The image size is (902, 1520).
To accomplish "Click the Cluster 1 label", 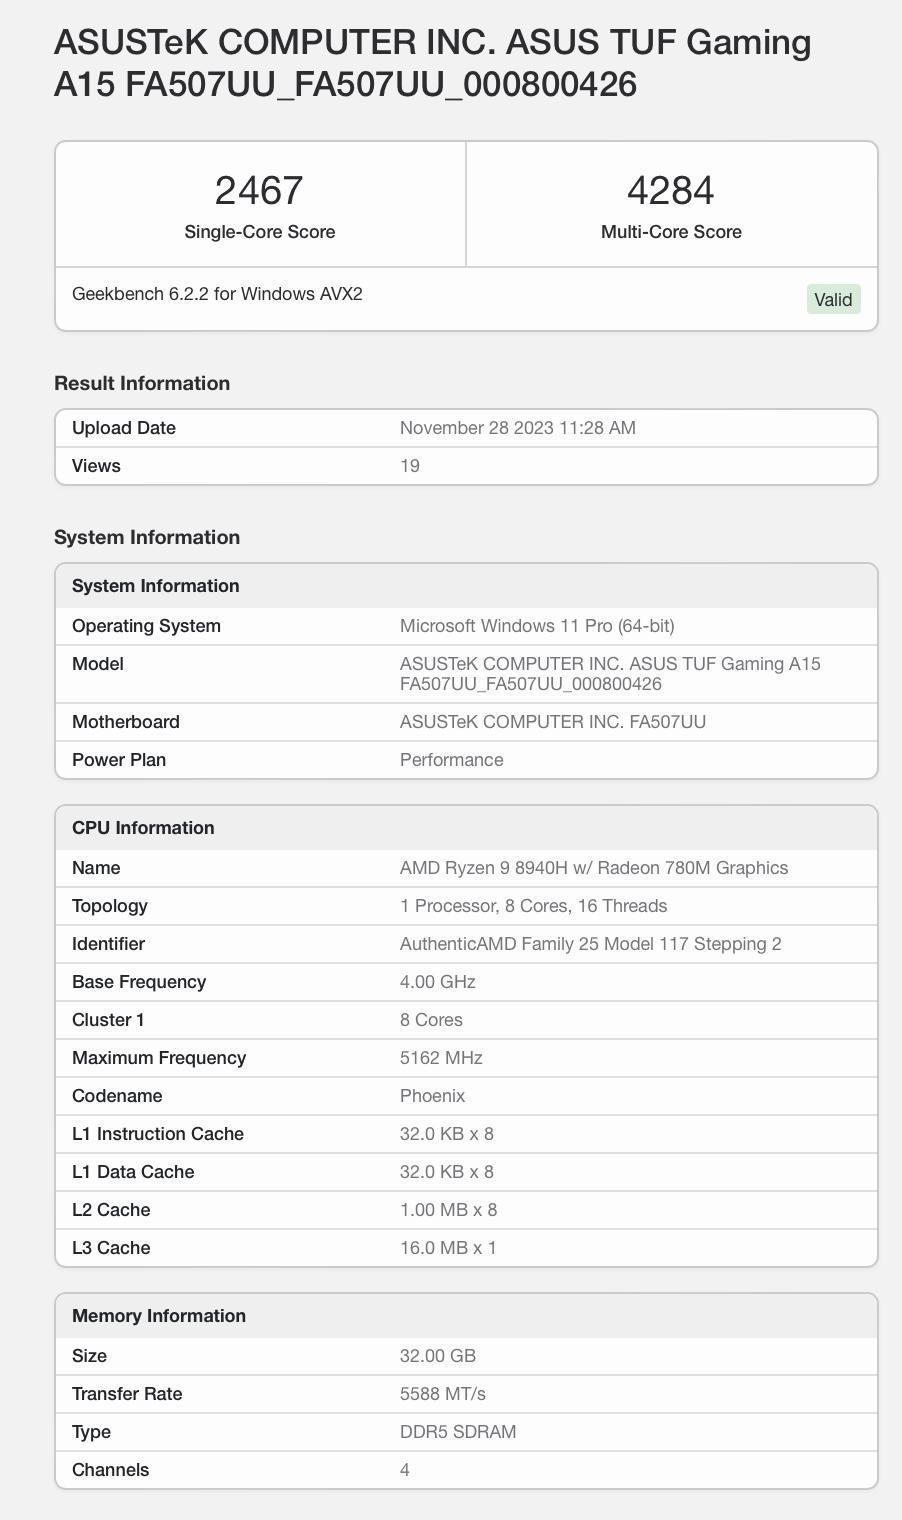I will [x=108, y=1020].
